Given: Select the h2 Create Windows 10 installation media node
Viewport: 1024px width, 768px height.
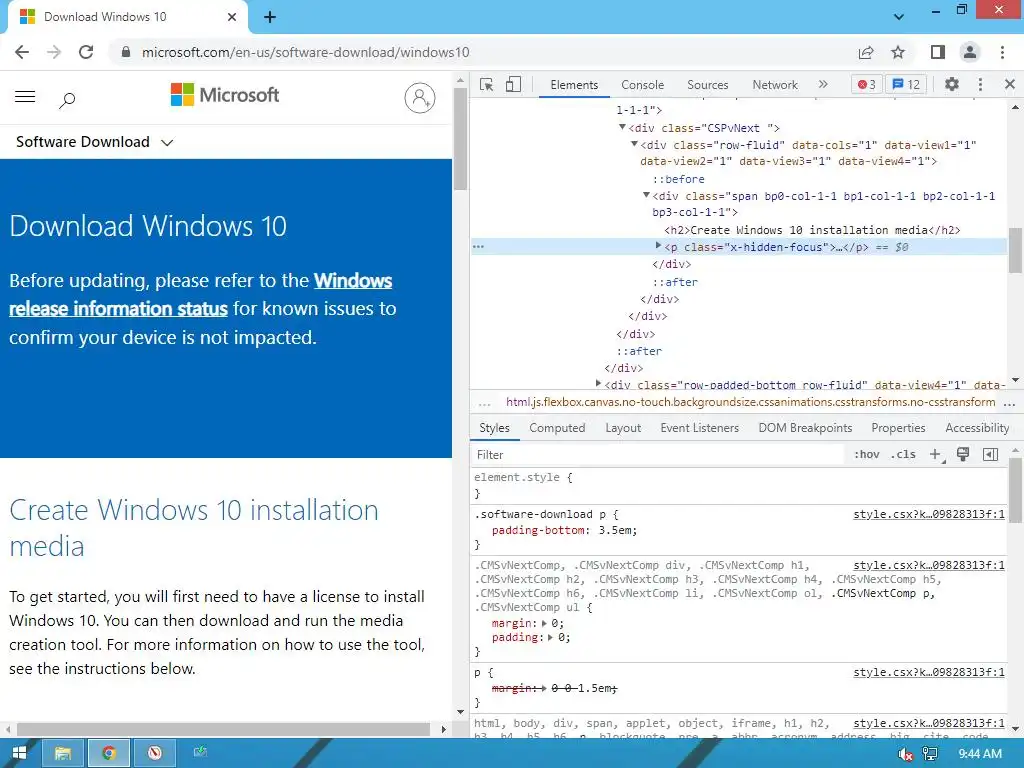Looking at the screenshot, I should 812,230.
